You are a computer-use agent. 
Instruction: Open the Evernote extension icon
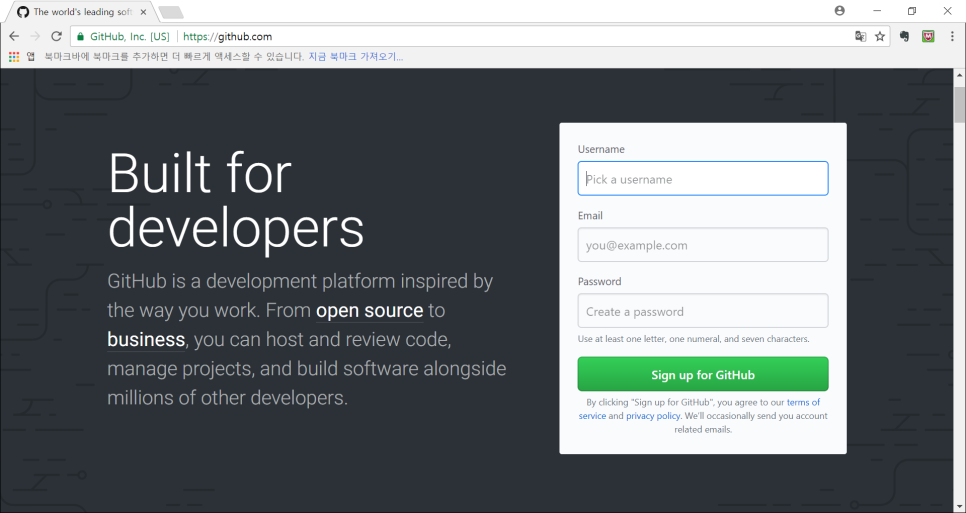tap(904, 36)
